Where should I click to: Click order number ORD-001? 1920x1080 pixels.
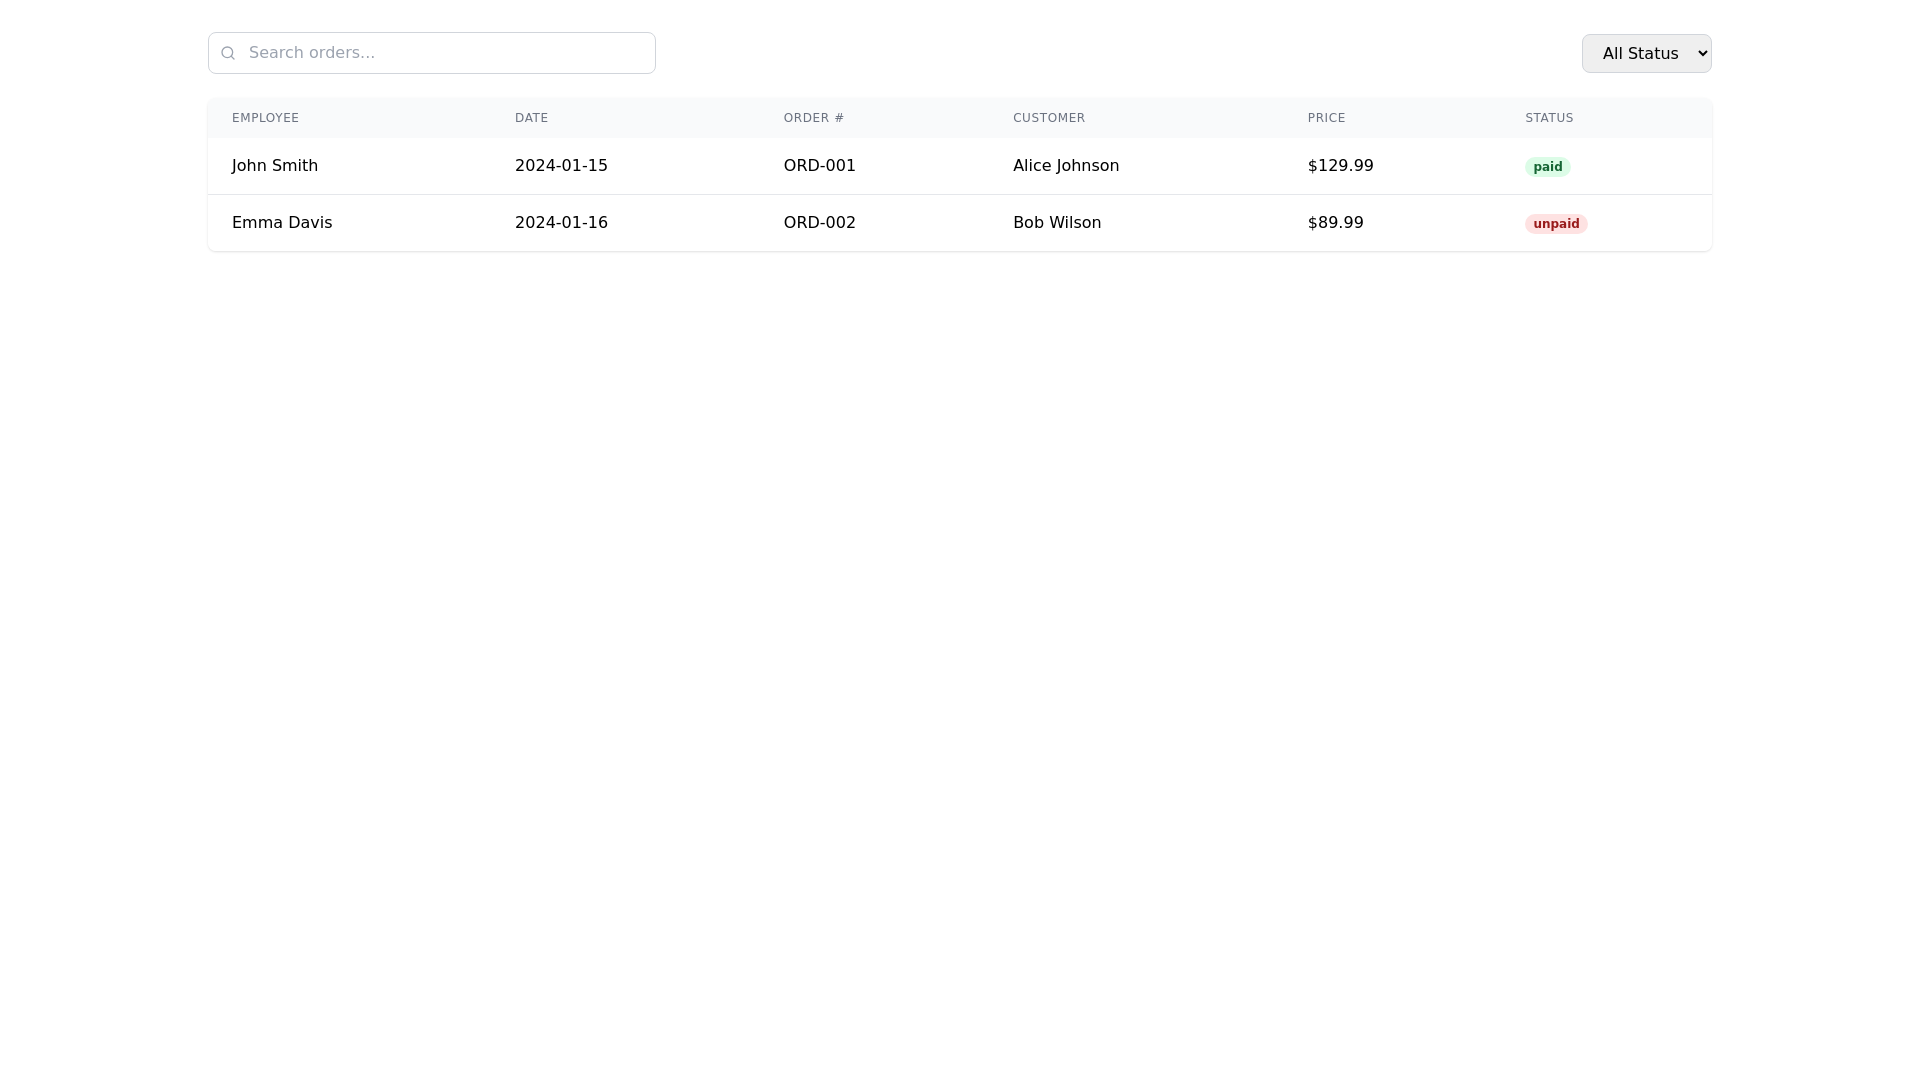pos(819,166)
